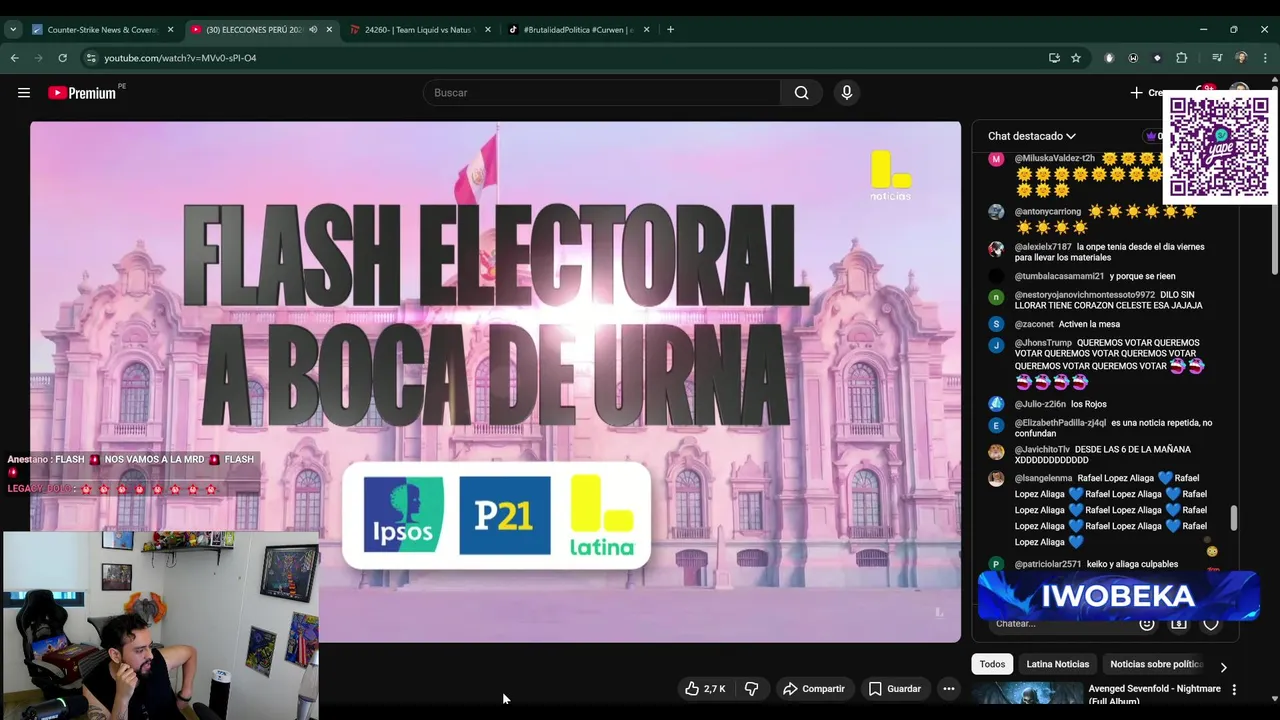Open more actions three-dot button under video

949,689
